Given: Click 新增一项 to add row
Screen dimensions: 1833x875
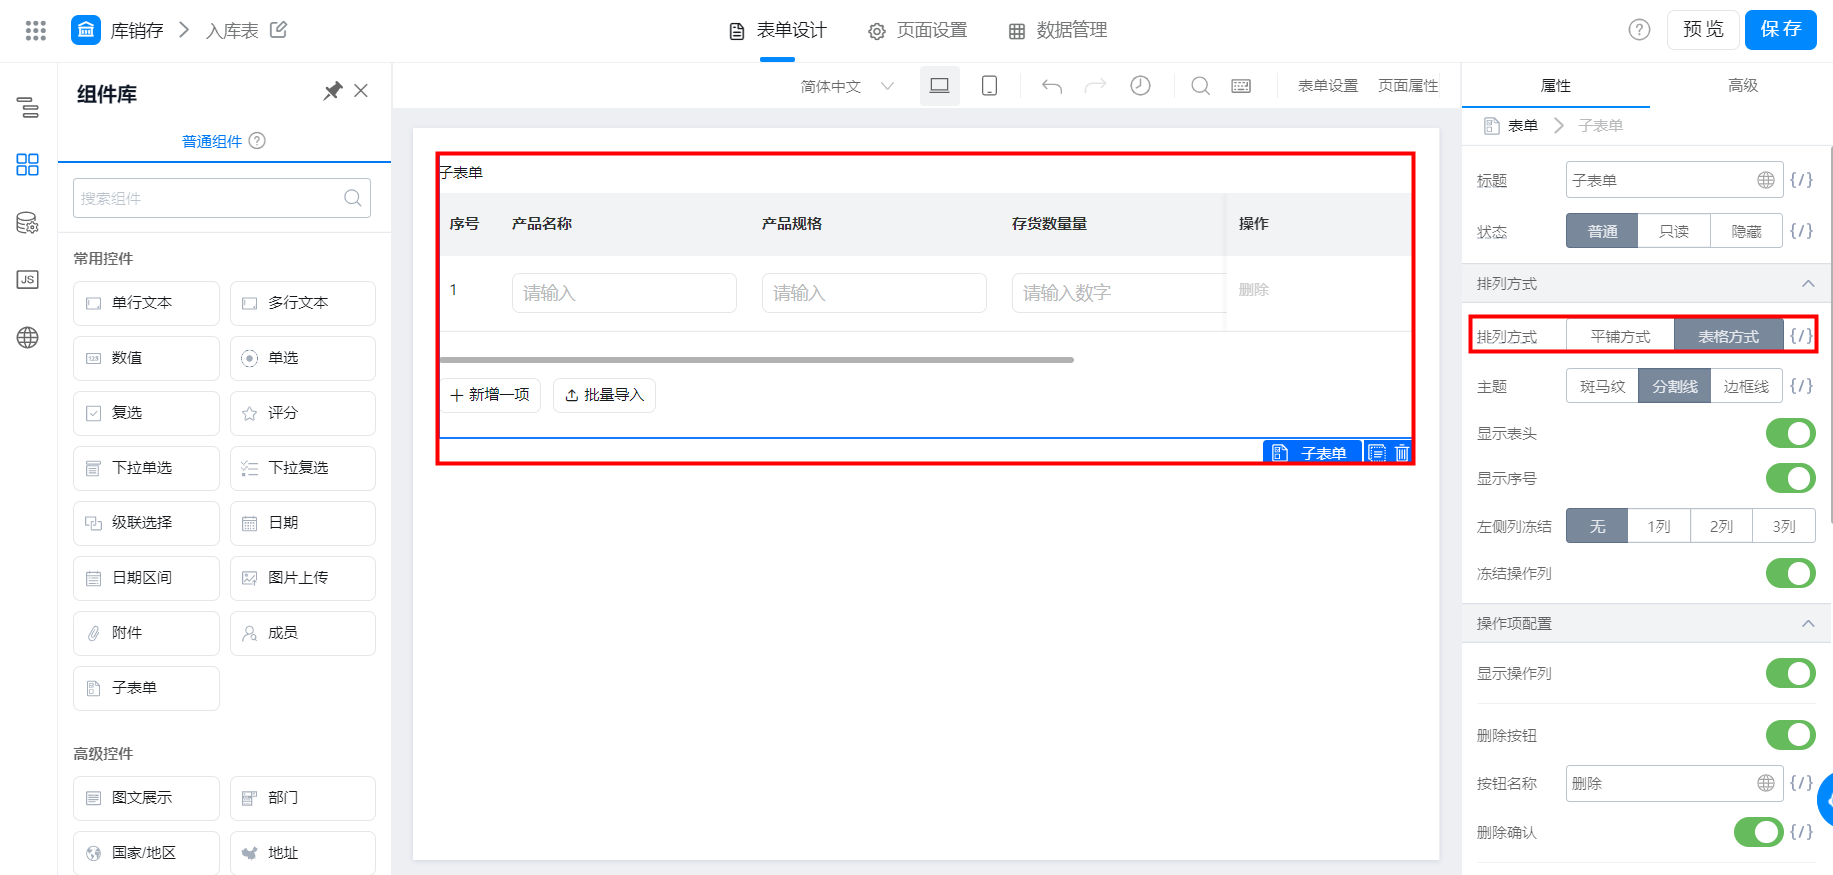Looking at the screenshot, I should [x=490, y=395].
